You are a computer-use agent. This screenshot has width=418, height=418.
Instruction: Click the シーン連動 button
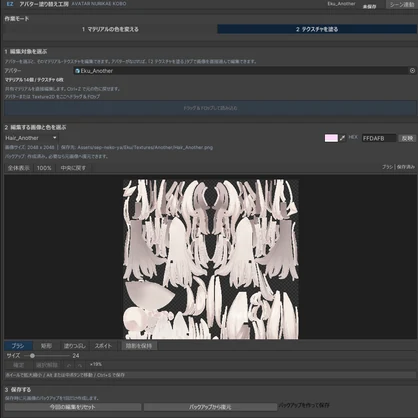402,4
